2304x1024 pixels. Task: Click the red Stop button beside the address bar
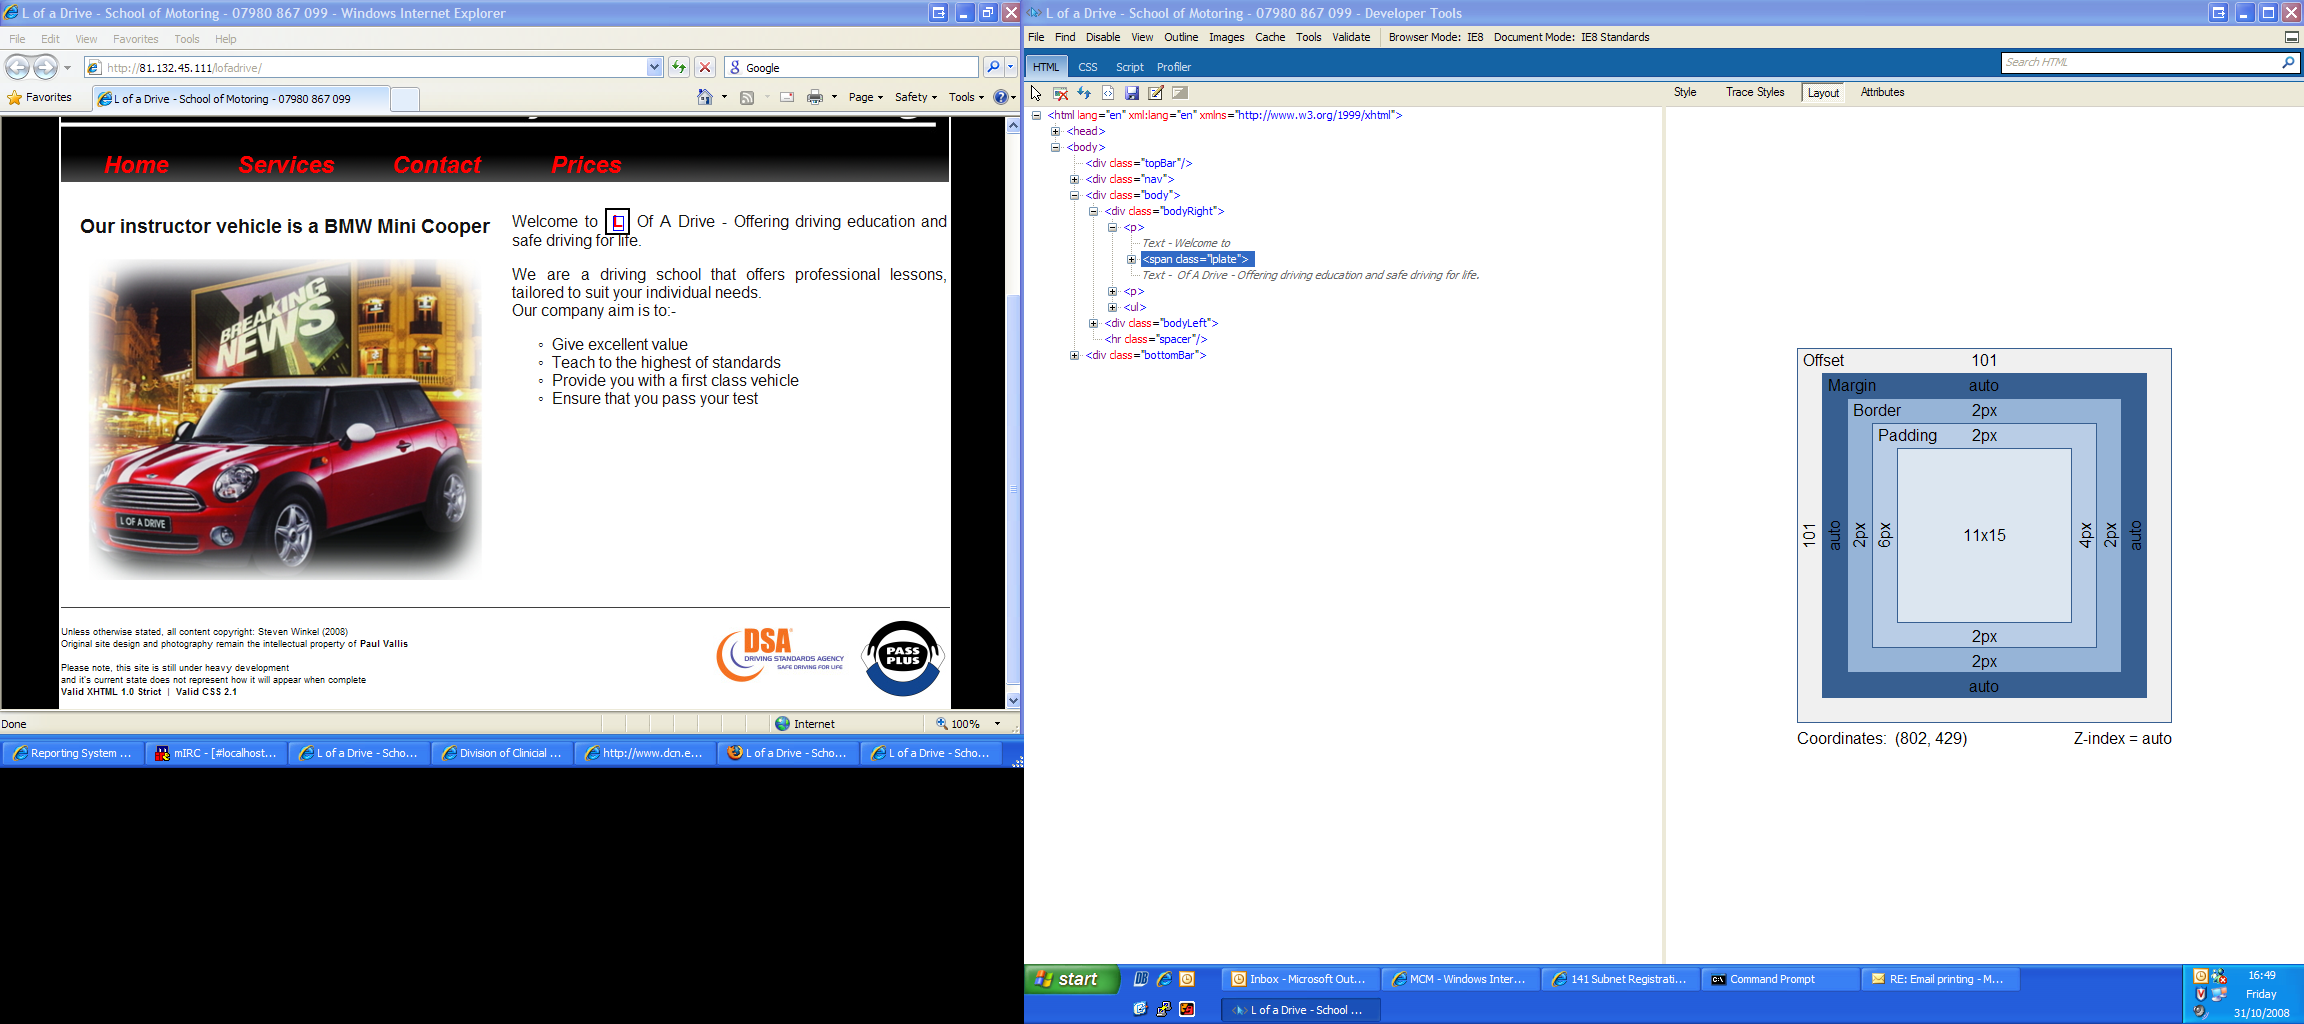(x=705, y=67)
